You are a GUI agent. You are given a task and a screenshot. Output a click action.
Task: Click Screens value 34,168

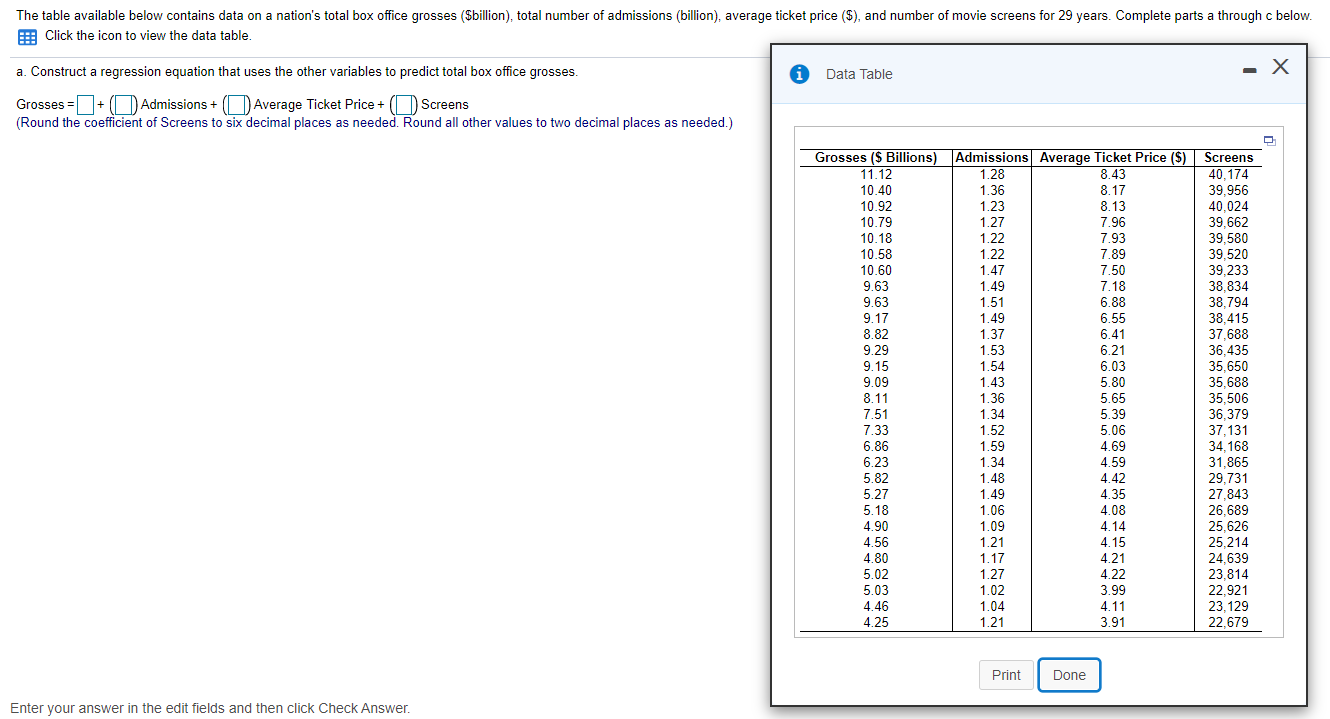tap(1229, 446)
